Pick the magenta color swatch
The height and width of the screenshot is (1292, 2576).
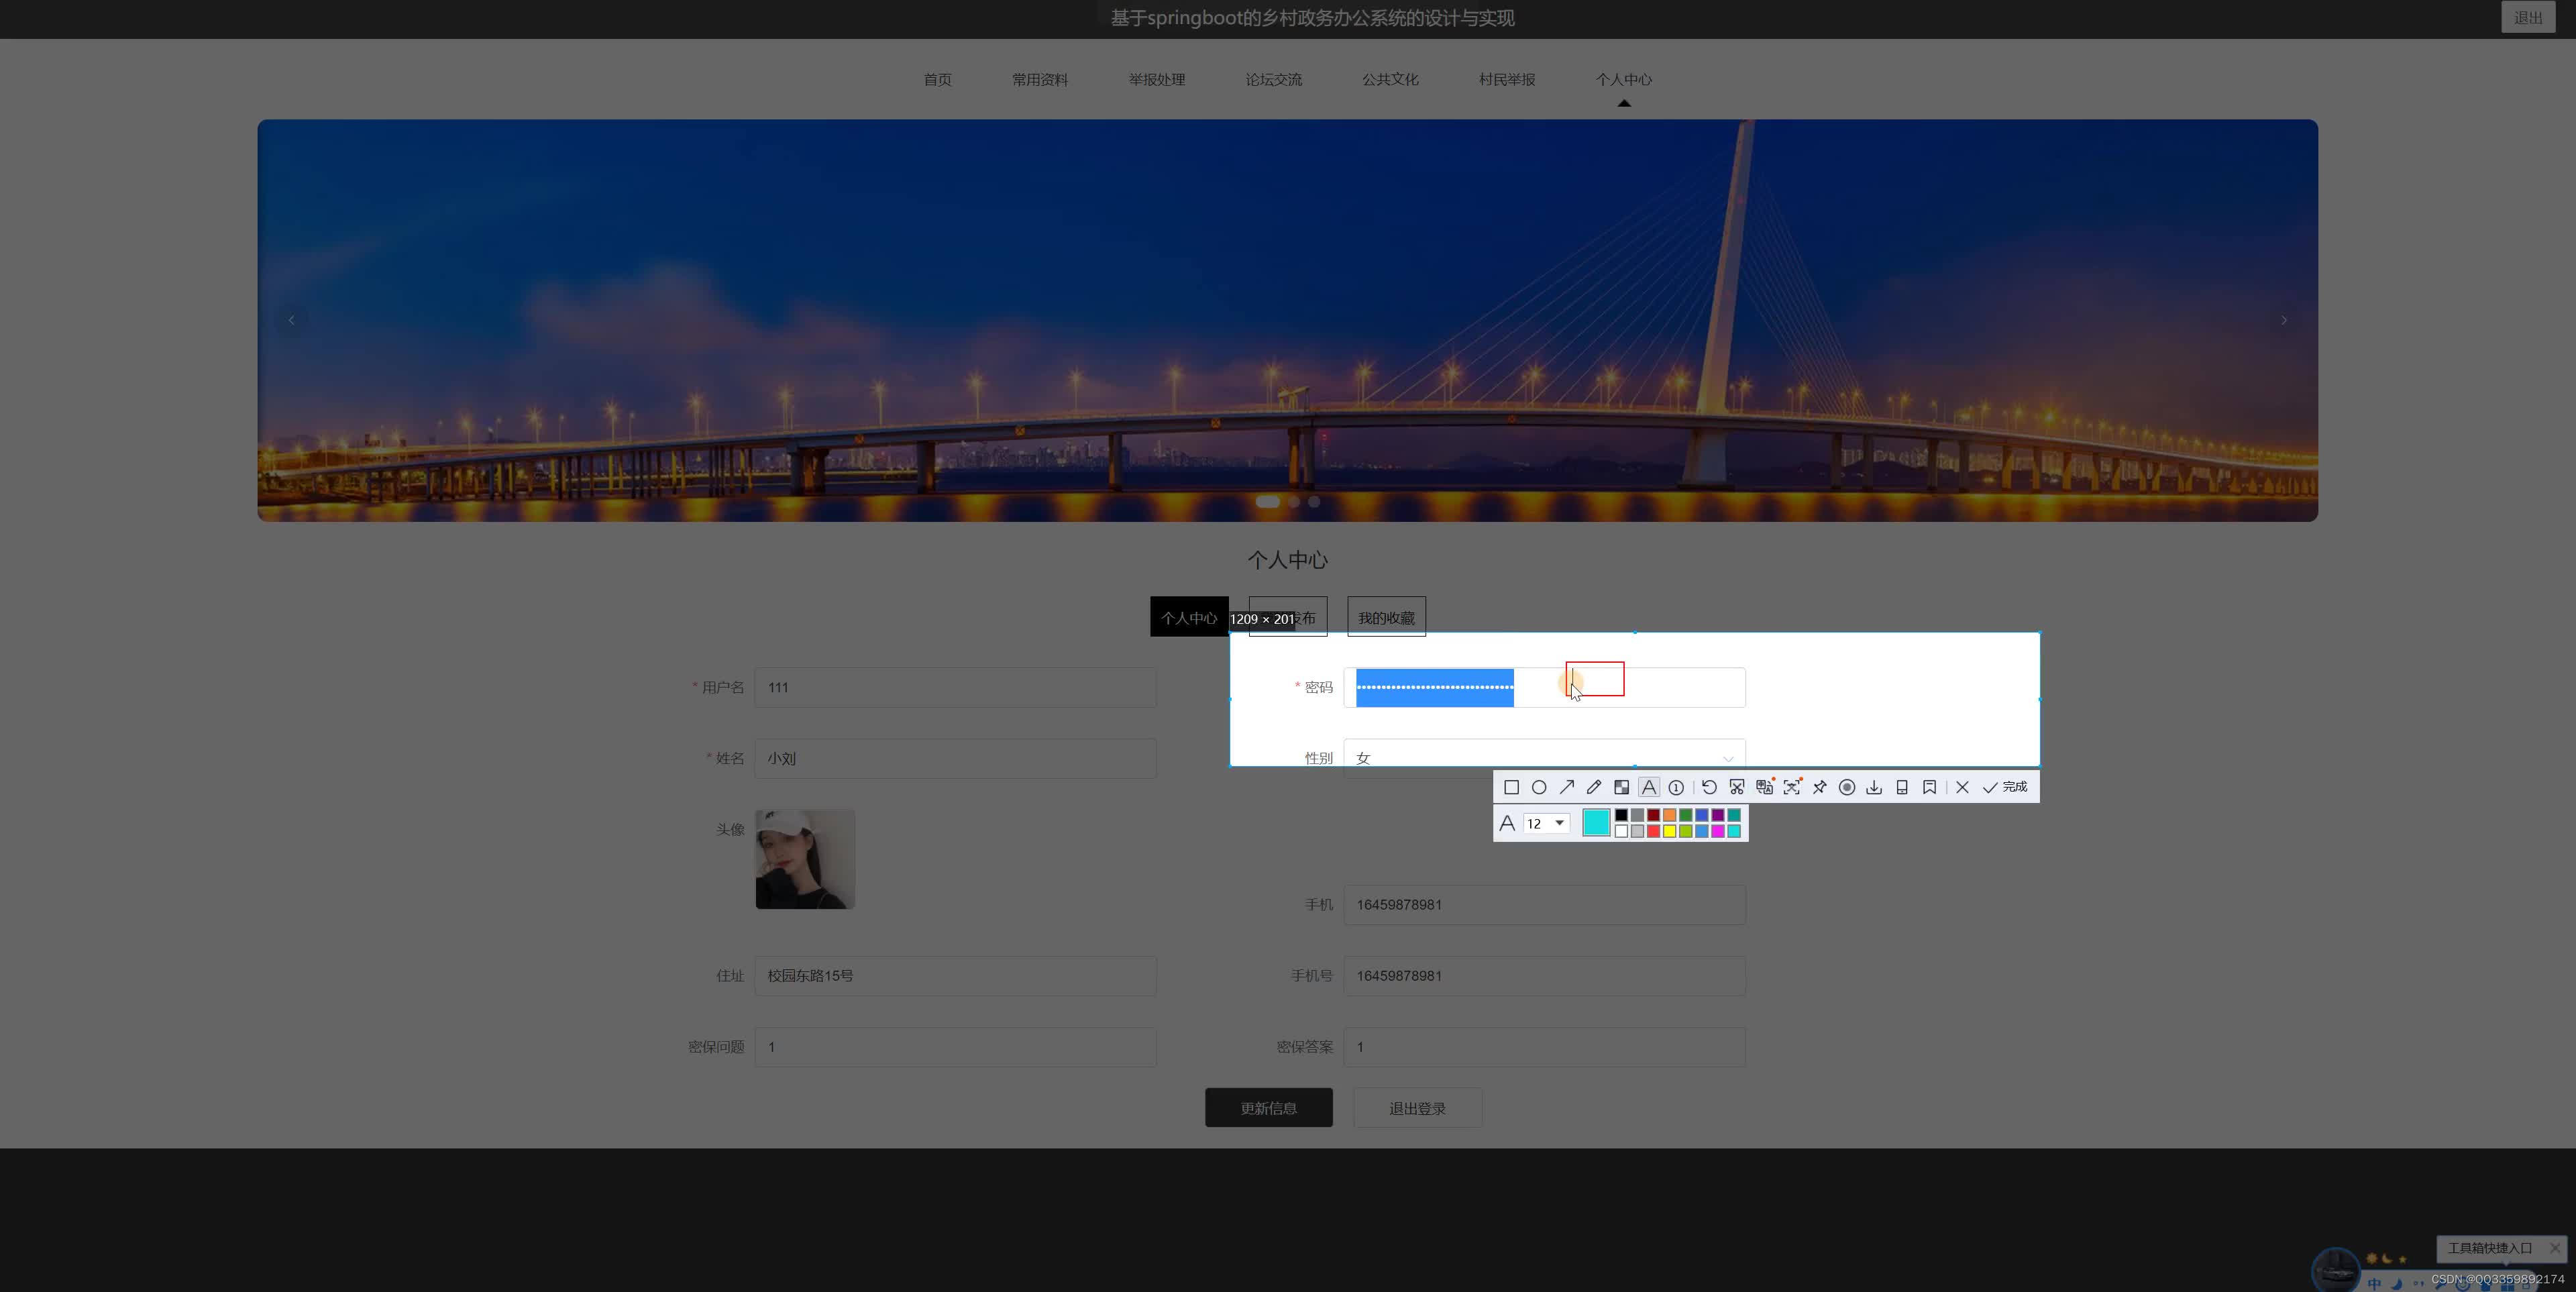click(1717, 831)
